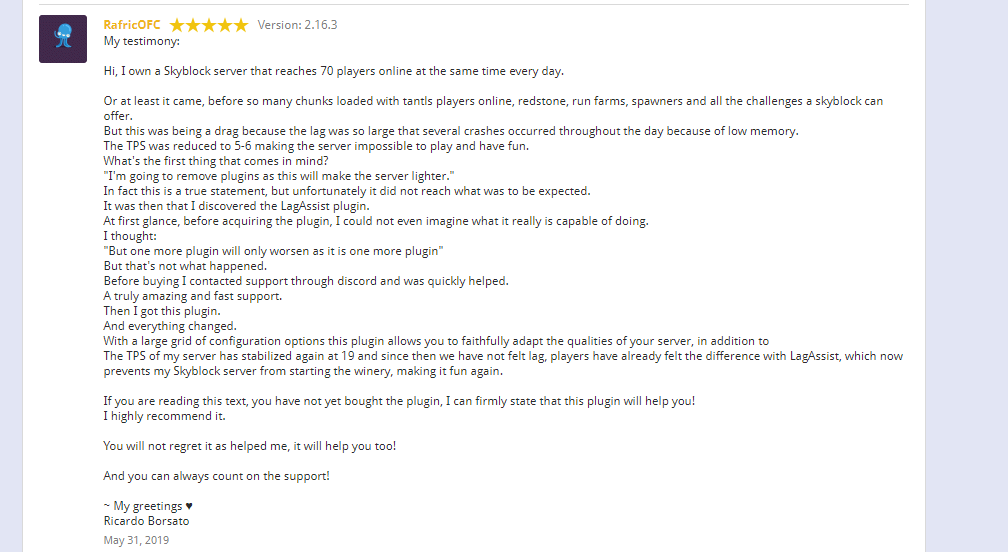Image resolution: width=1008 pixels, height=552 pixels.
Task: Click the fifth rating star
Action: (241, 25)
